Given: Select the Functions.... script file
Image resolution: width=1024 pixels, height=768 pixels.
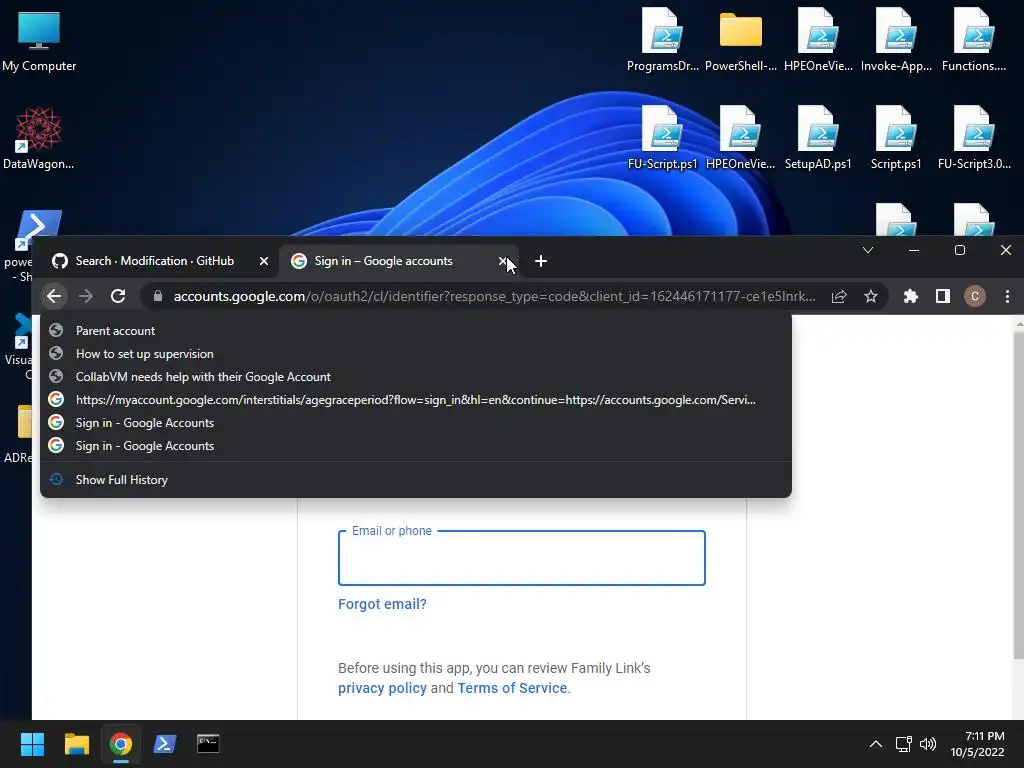Looking at the screenshot, I should point(974,40).
